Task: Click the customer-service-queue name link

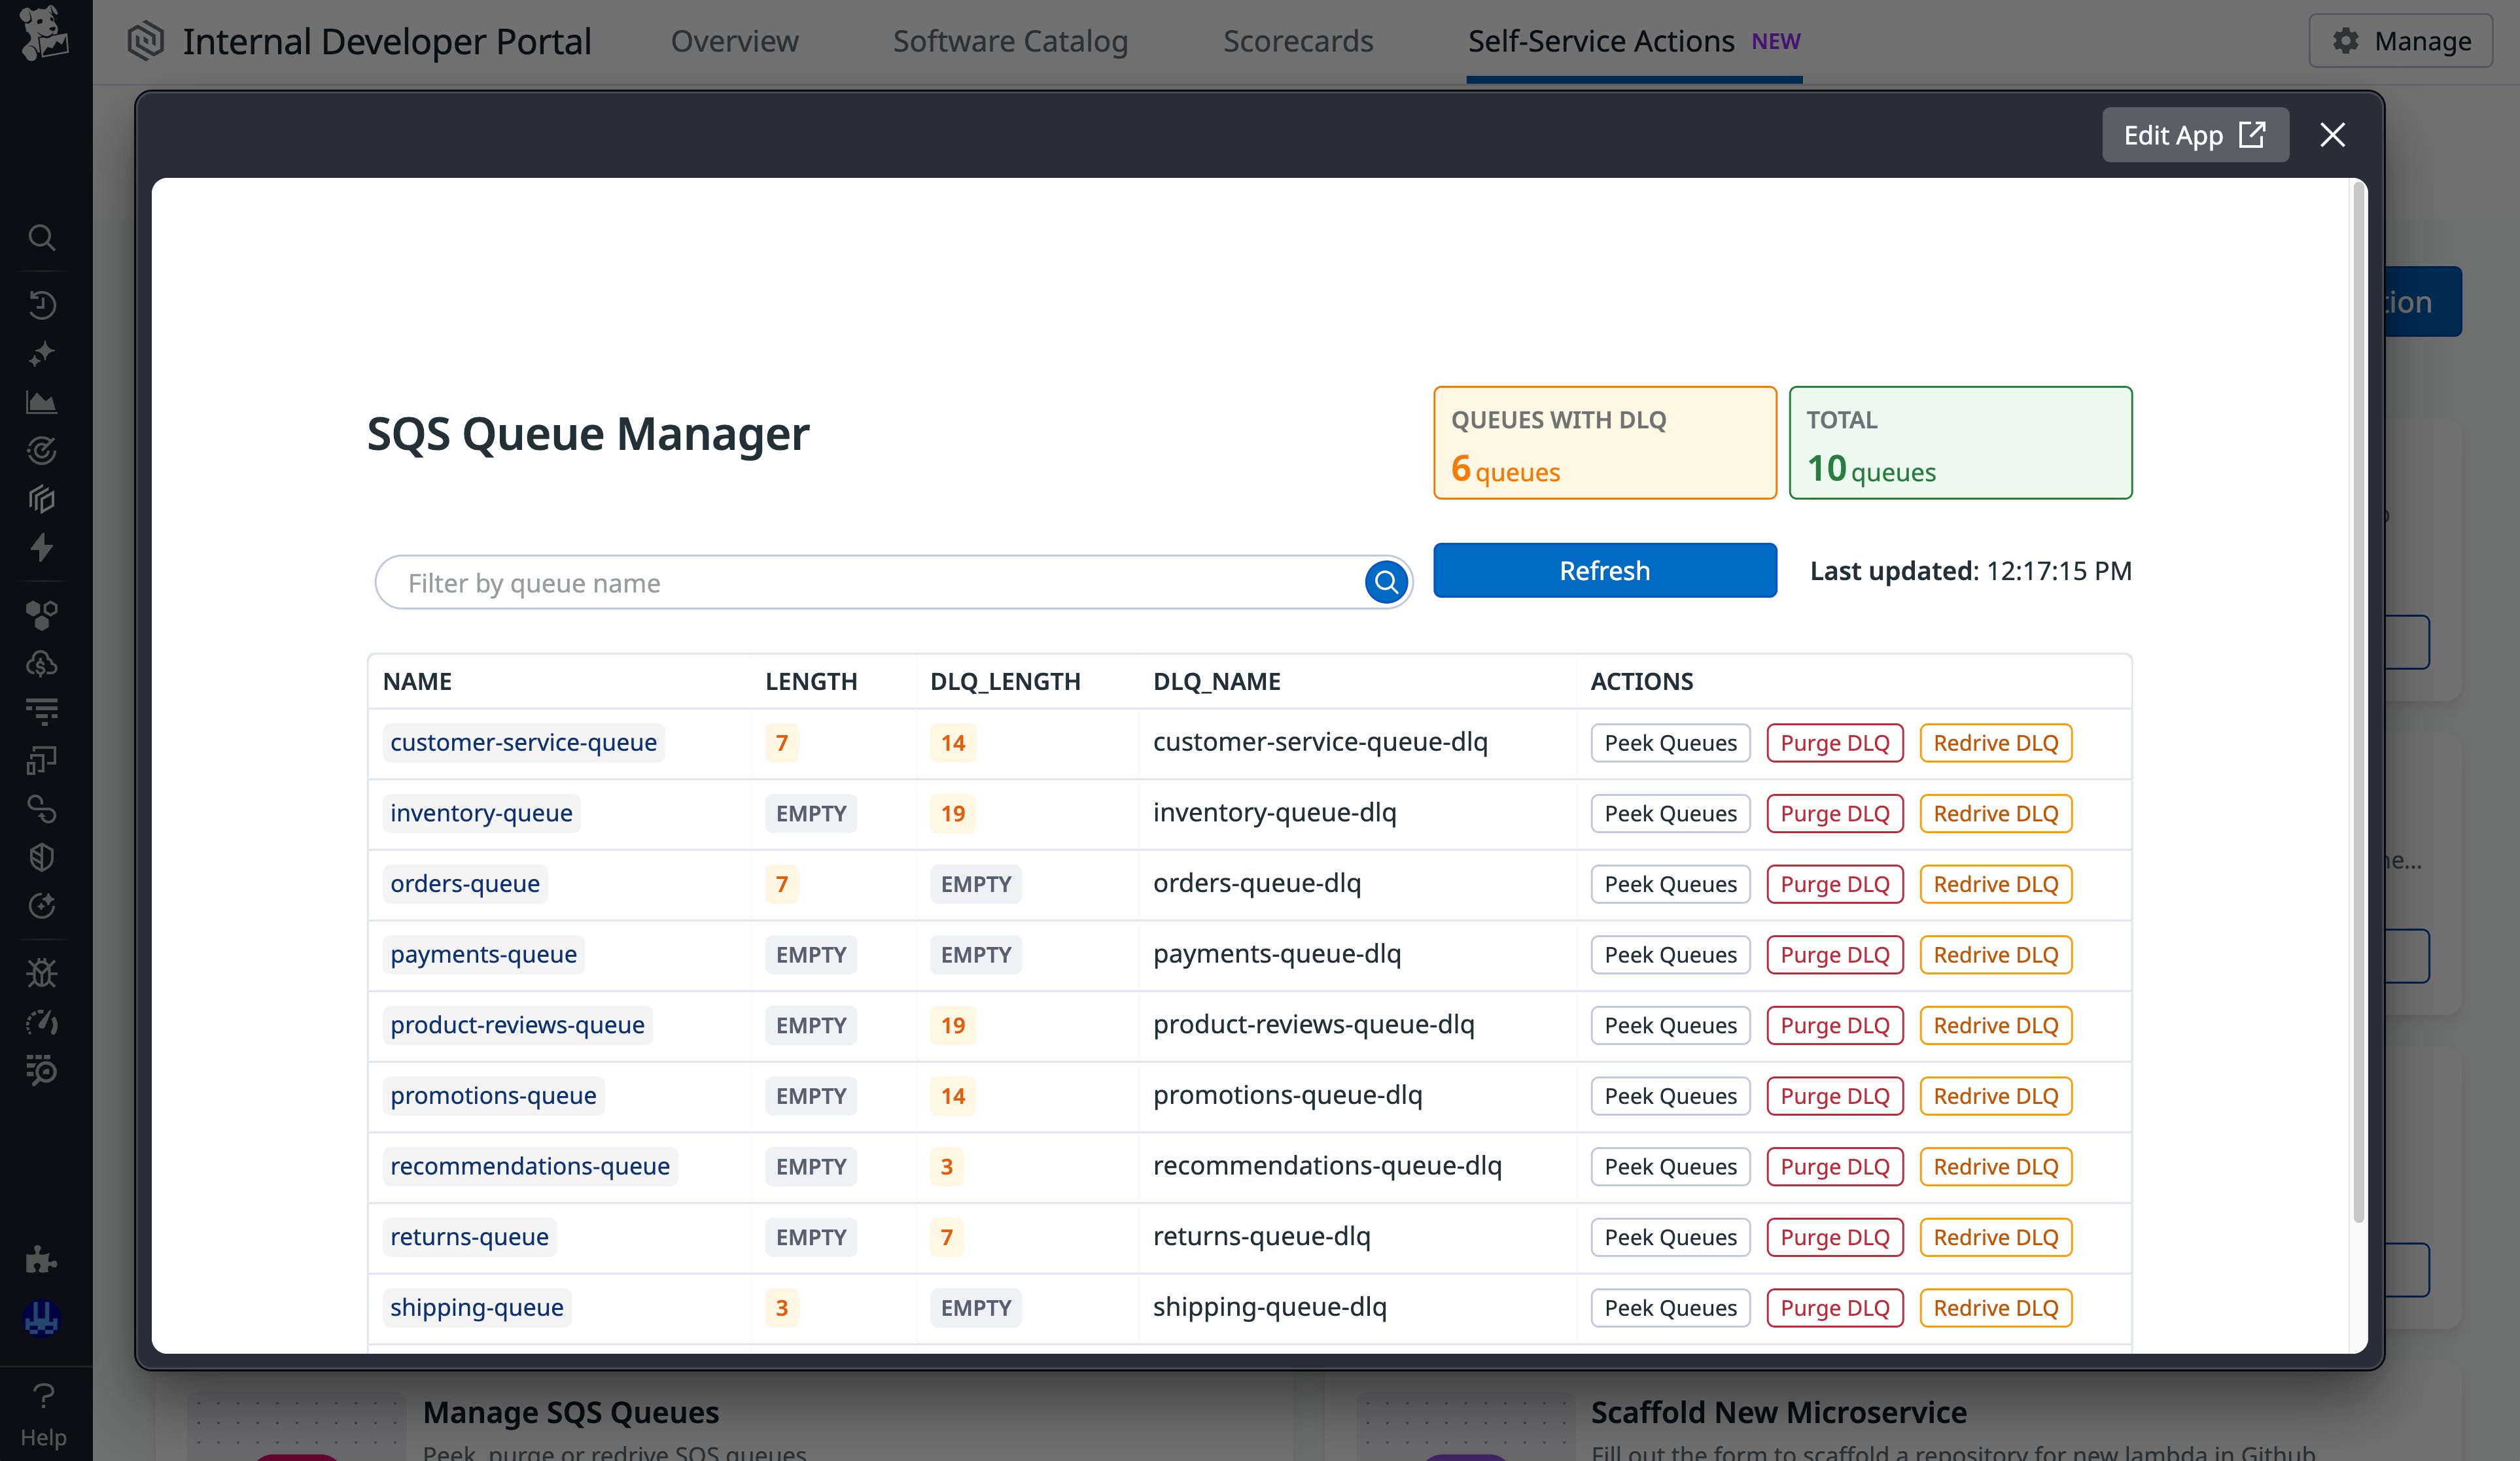Action: (523, 742)
